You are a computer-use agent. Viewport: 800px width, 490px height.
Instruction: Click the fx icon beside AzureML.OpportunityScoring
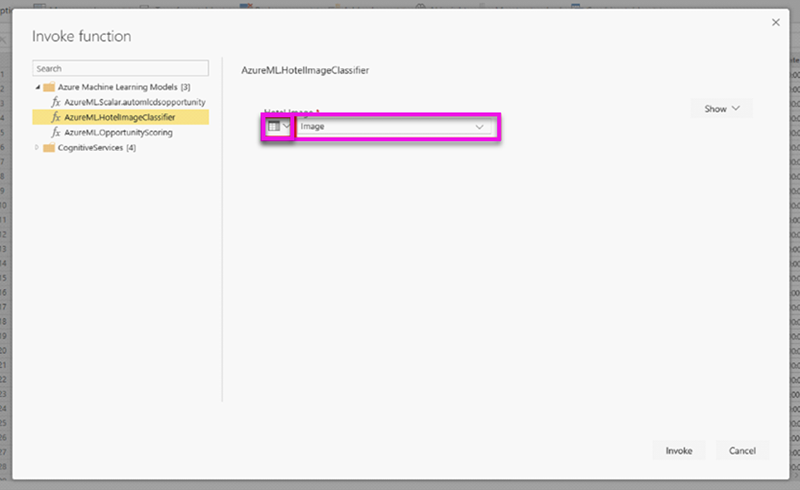[56, 133]
